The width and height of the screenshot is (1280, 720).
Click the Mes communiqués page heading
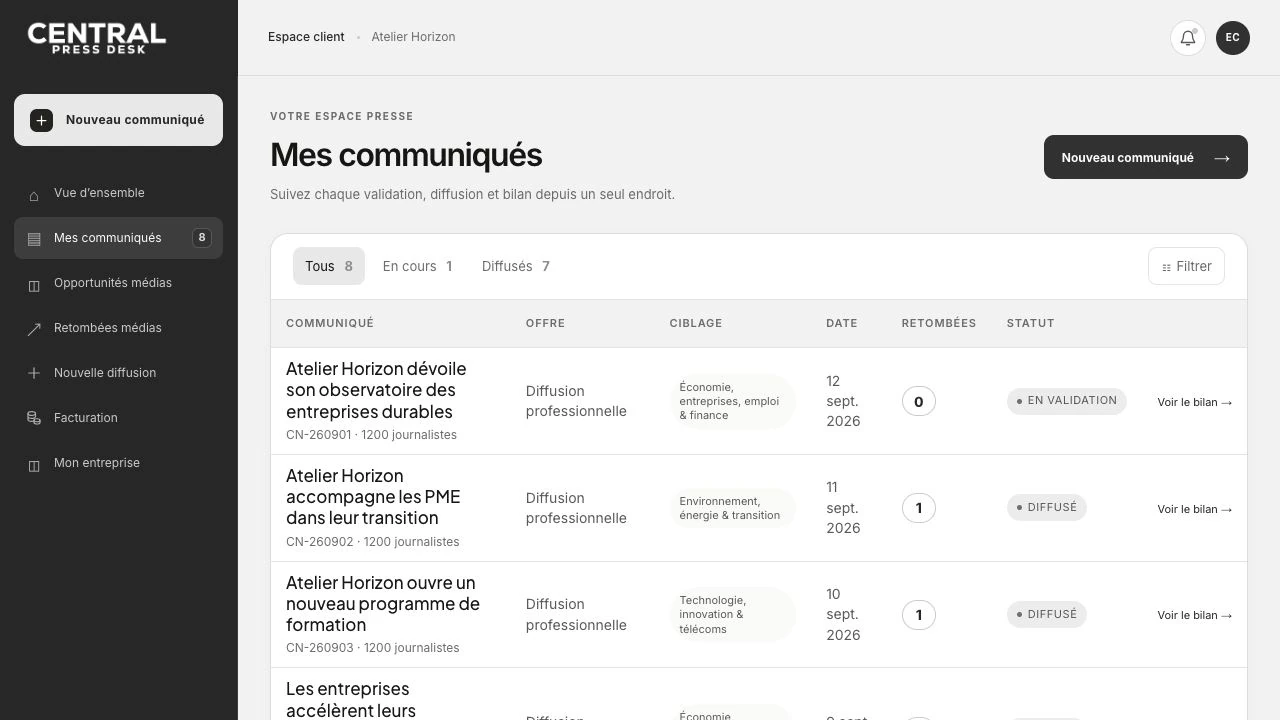(406, 155)
